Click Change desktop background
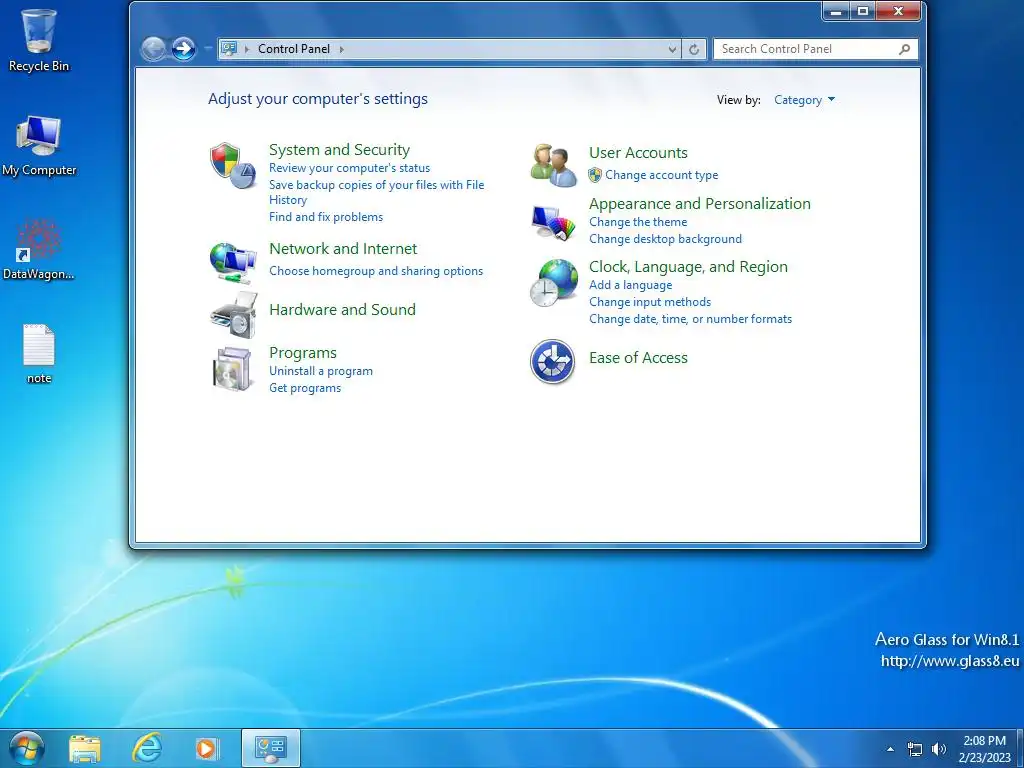 (x=665, y=239)
